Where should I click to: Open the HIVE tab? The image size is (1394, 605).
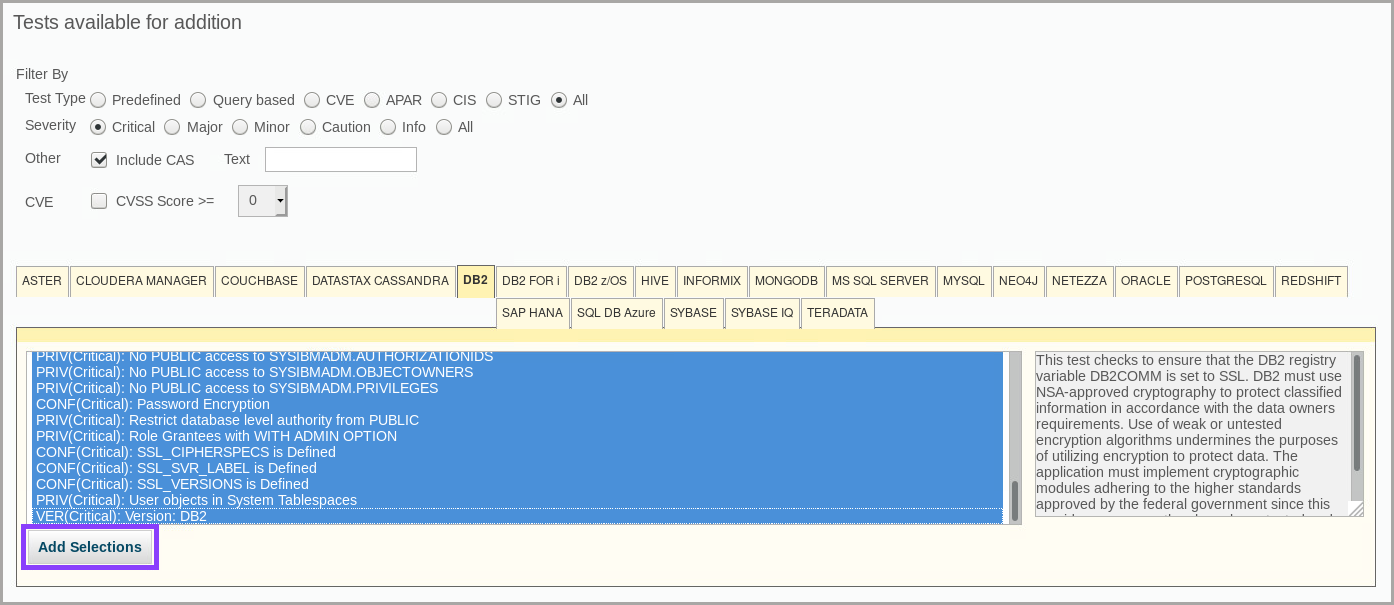(655, 282)
